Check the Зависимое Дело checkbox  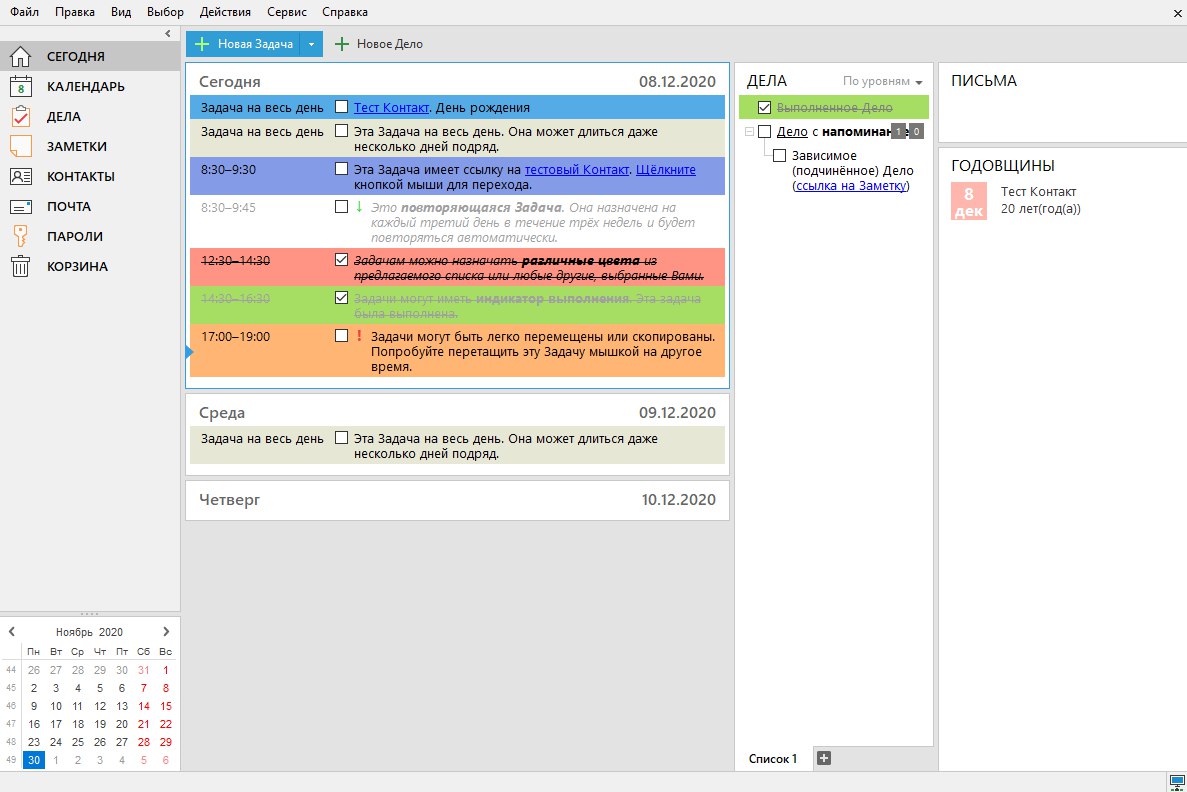pyautogui.click(x=780, y=155)
